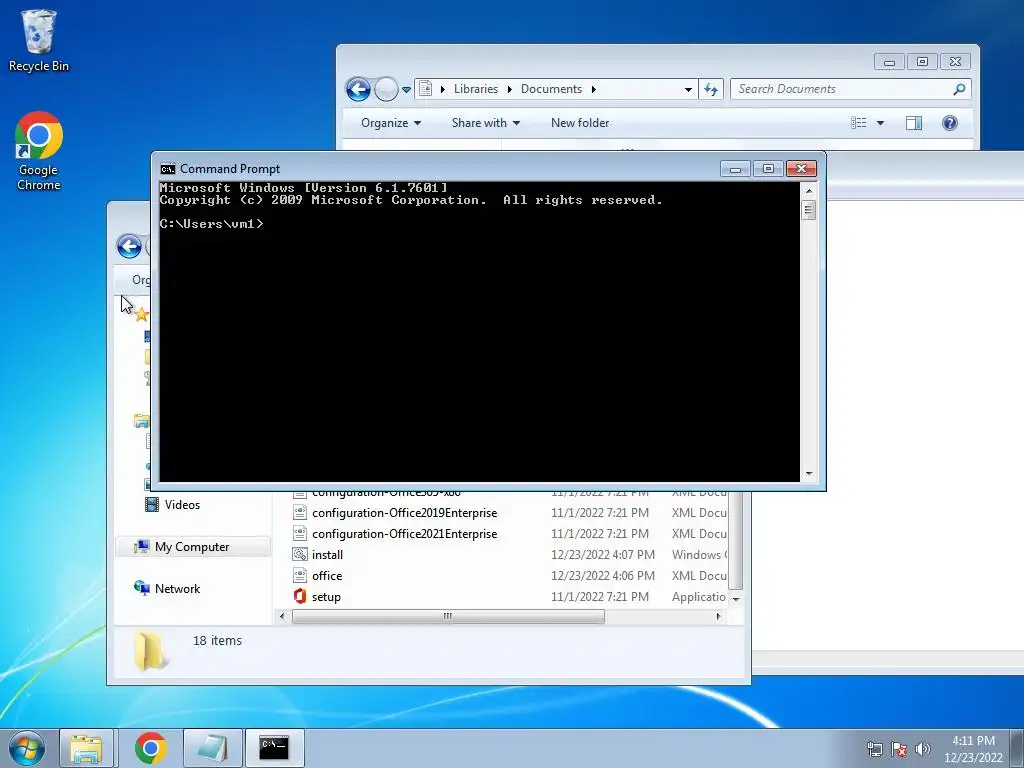This screenshot has width=1024, height=768.
Task: Open the Recycle Bin desktop icon
Action: [39, 40]
